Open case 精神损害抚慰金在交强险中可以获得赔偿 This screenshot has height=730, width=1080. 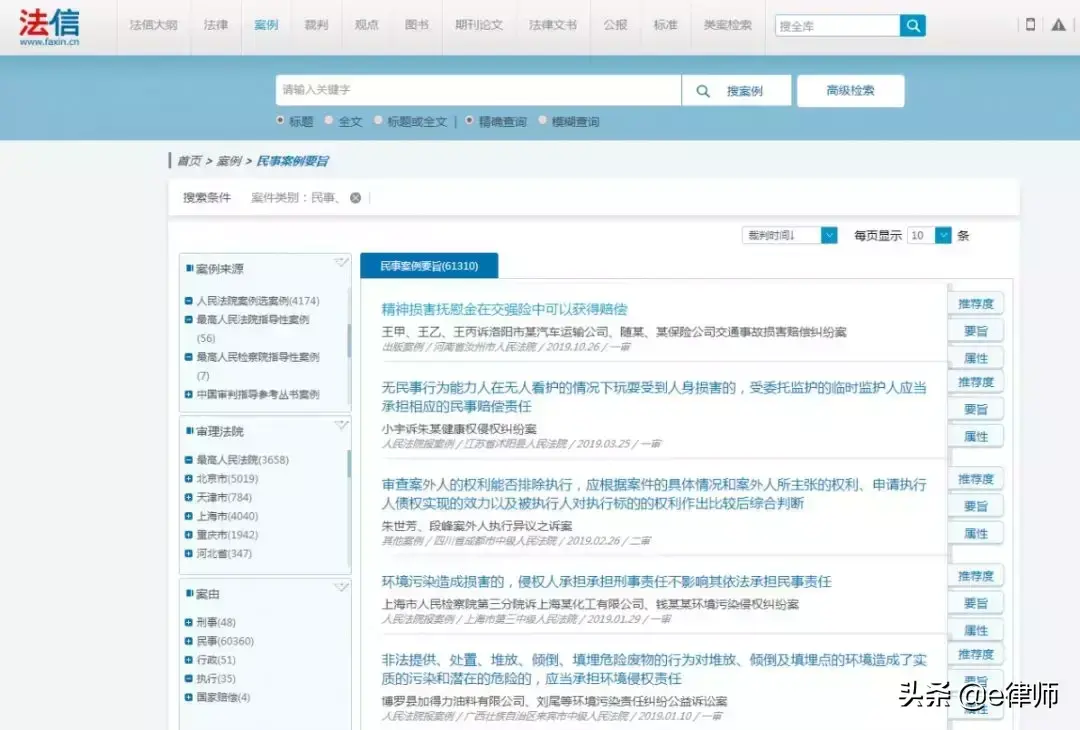point(504,309)
